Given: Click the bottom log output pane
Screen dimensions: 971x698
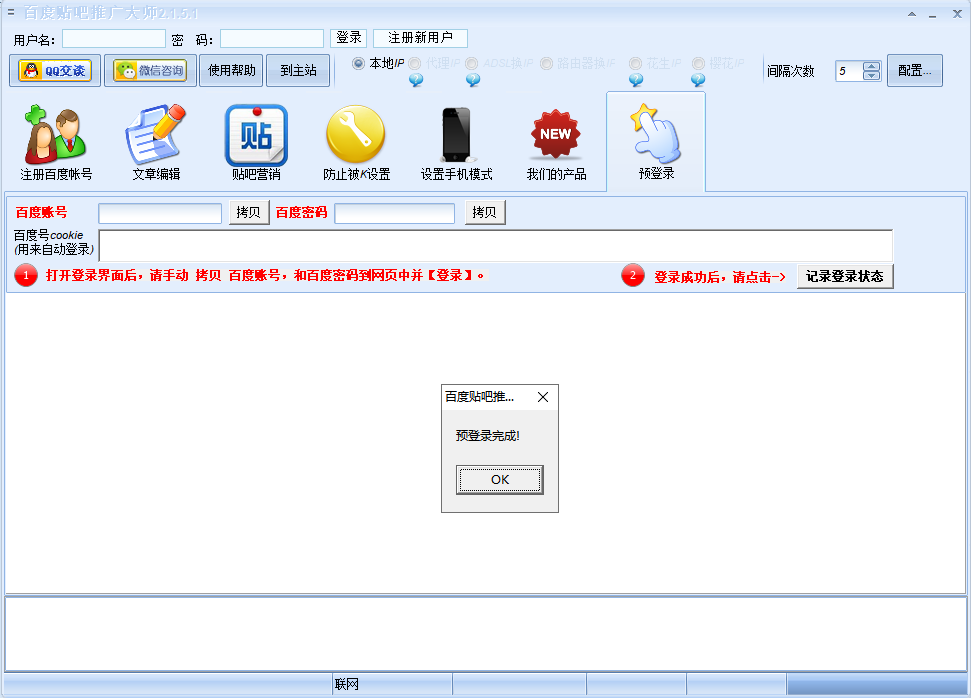Looking at the screenshot, I should tap(486, 634).
